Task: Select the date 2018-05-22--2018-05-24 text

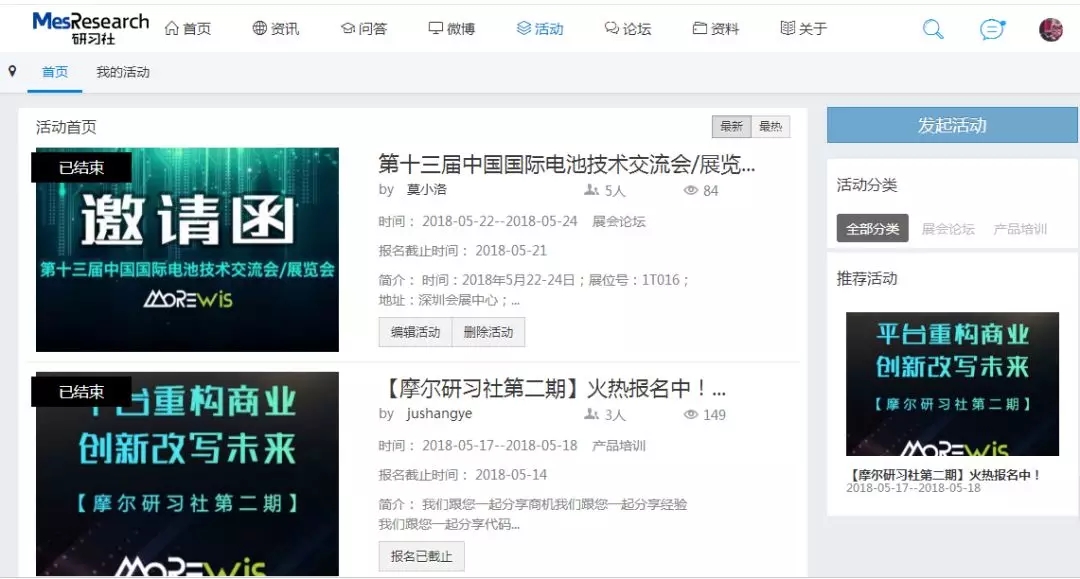Action: 499,221
